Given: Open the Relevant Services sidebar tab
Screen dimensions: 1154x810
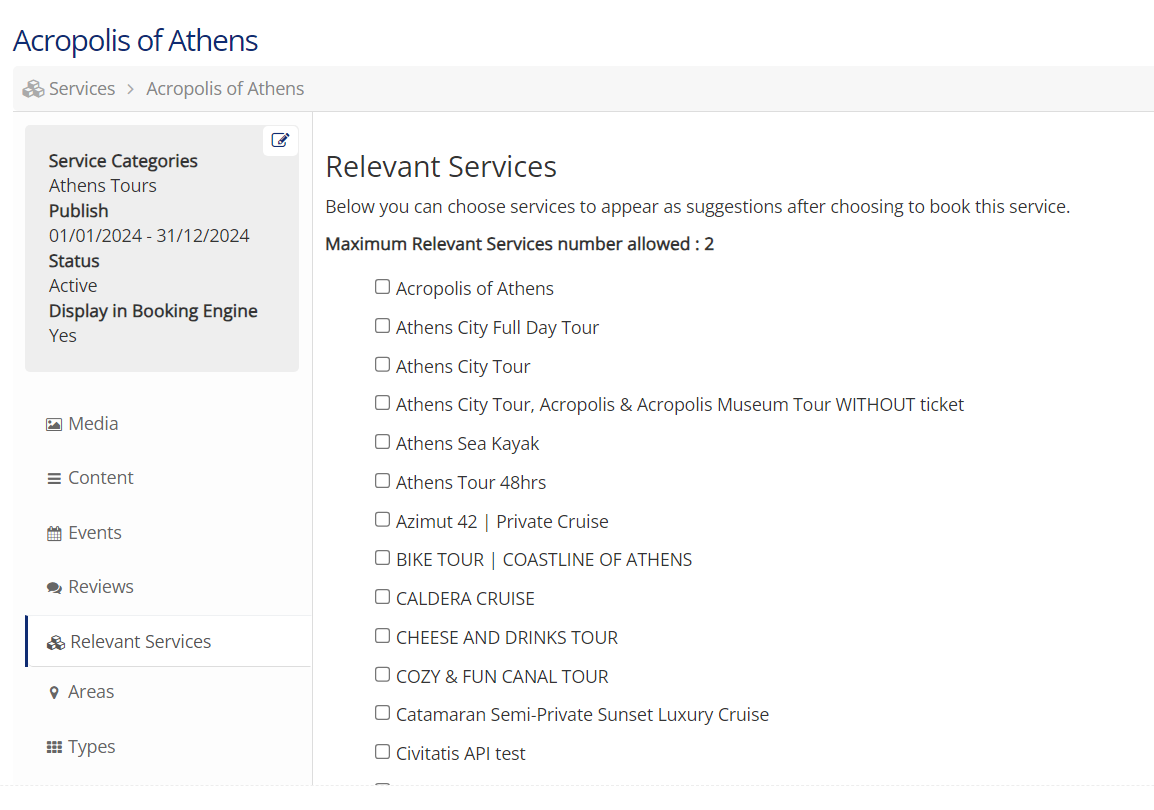Looking at the screenshot, I should 140,642.
